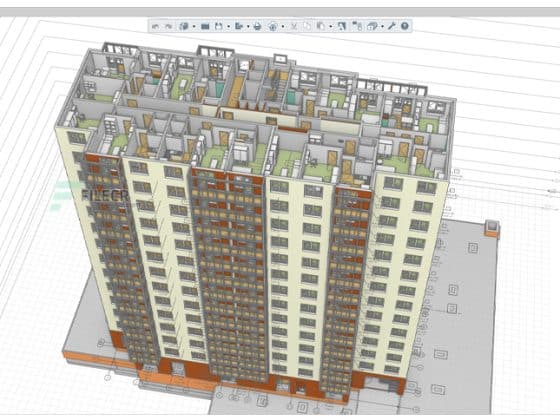
Task: Open the dropdown next to the project icon
Action: tap(194, 26)
